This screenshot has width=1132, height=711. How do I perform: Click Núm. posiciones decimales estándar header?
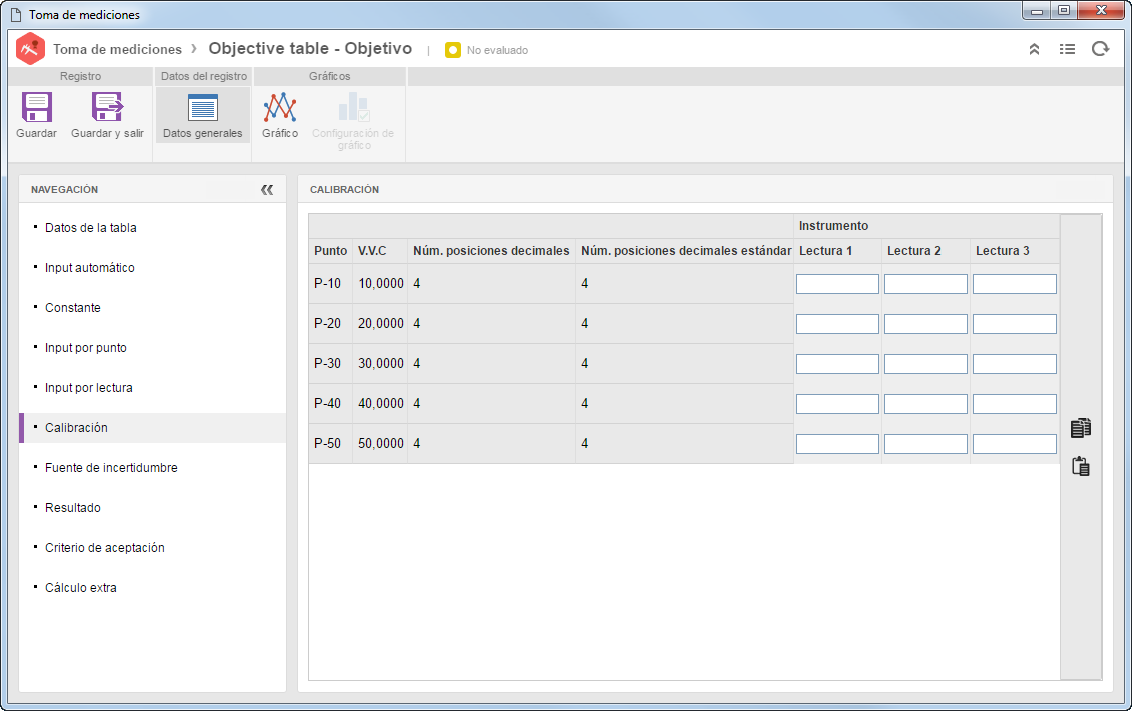pyautogui.click(x=686, y=250)
